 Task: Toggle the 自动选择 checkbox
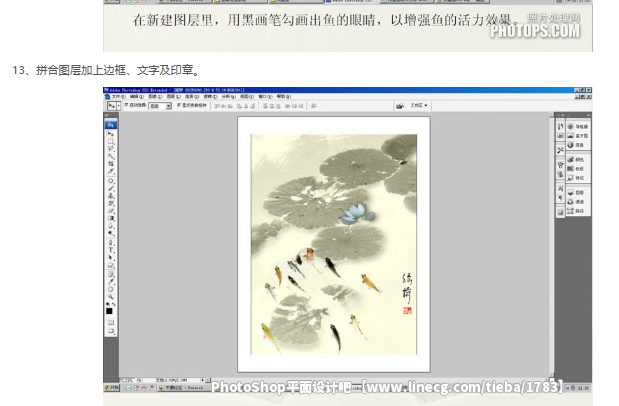tap(127, 105)
